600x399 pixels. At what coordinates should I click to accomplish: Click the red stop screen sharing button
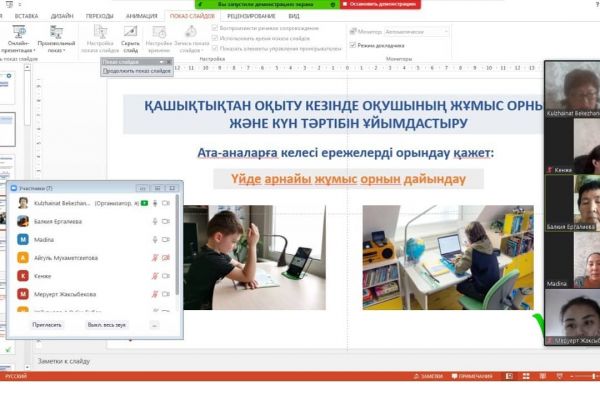point(380,4)
